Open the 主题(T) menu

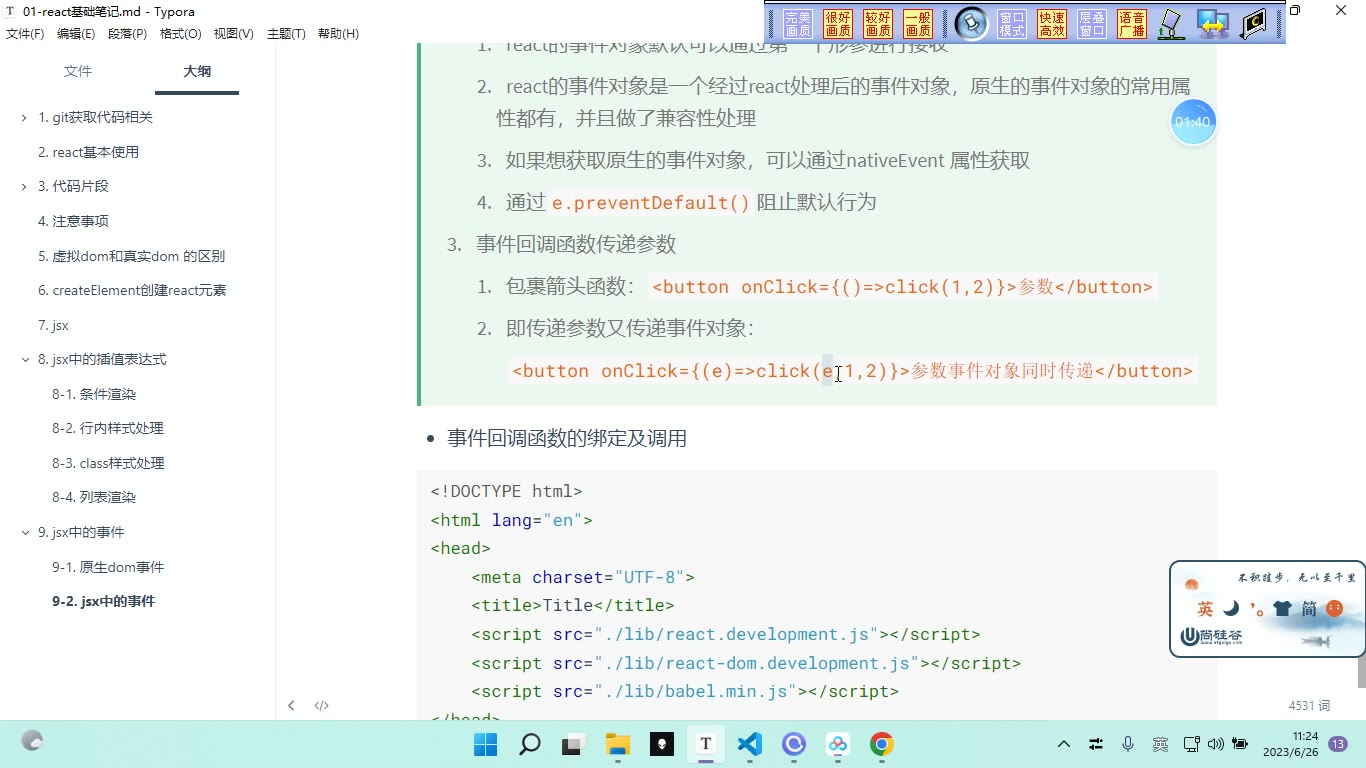pyautogui.click(x=286, y=34)
